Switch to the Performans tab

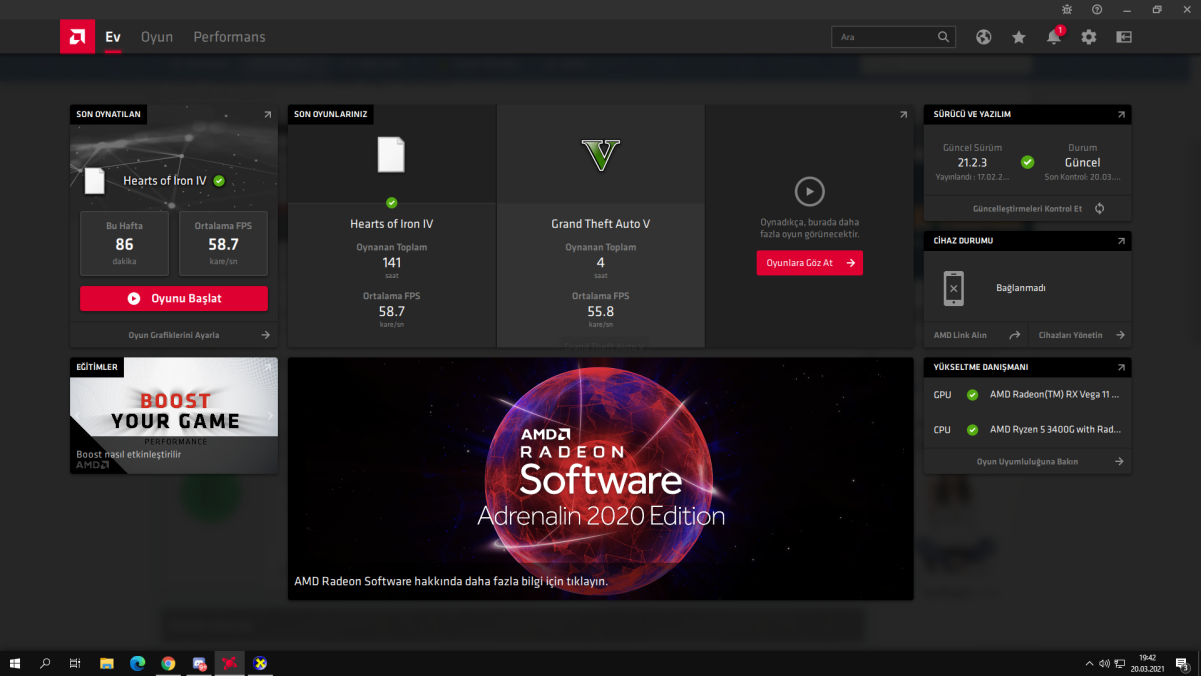(x=229, y=37)
